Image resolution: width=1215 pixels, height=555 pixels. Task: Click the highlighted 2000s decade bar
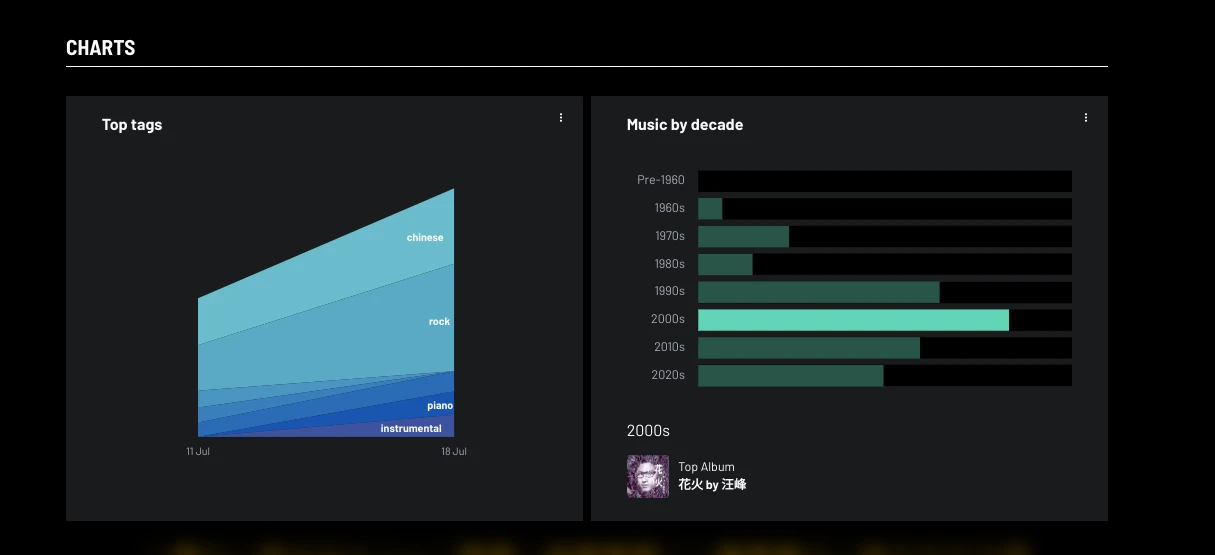click(x=885, y=320)
